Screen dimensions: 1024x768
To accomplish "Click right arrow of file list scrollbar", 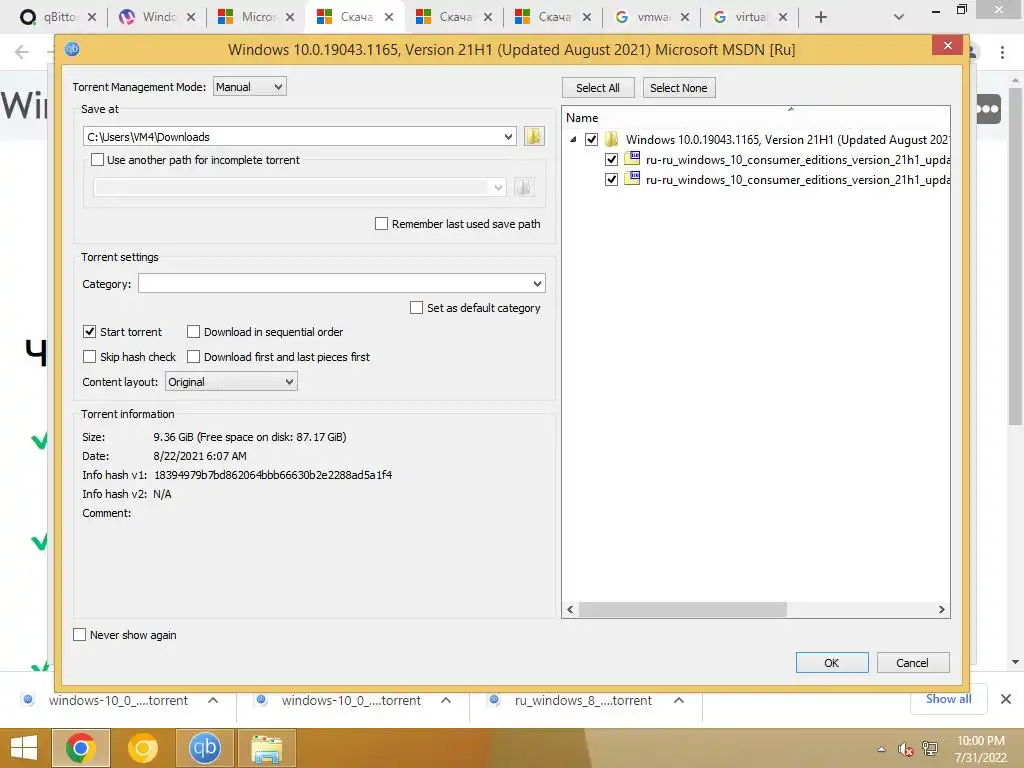I will pos(941,609).
